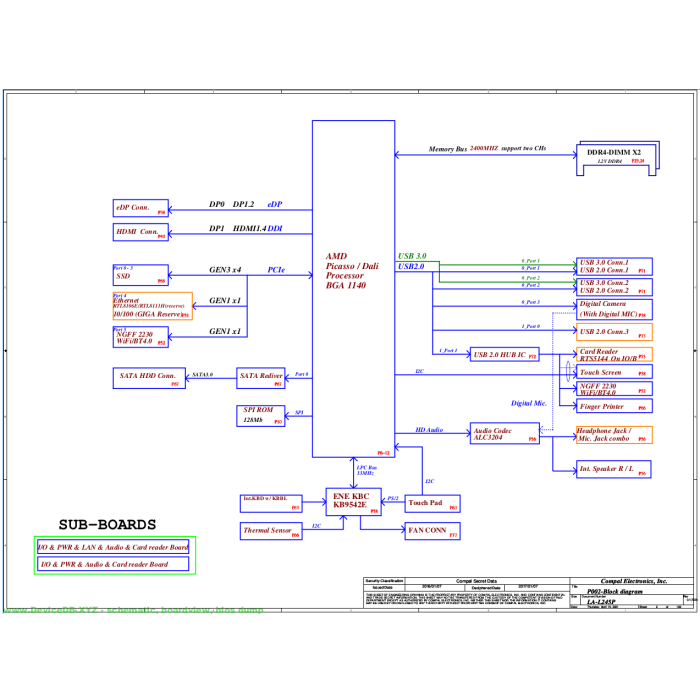Image resolution: width=700 pixels, height=700 pixels.
Task: Click the Compal Secret Data field
Action: pyautogui.click(x=476, y=581)
